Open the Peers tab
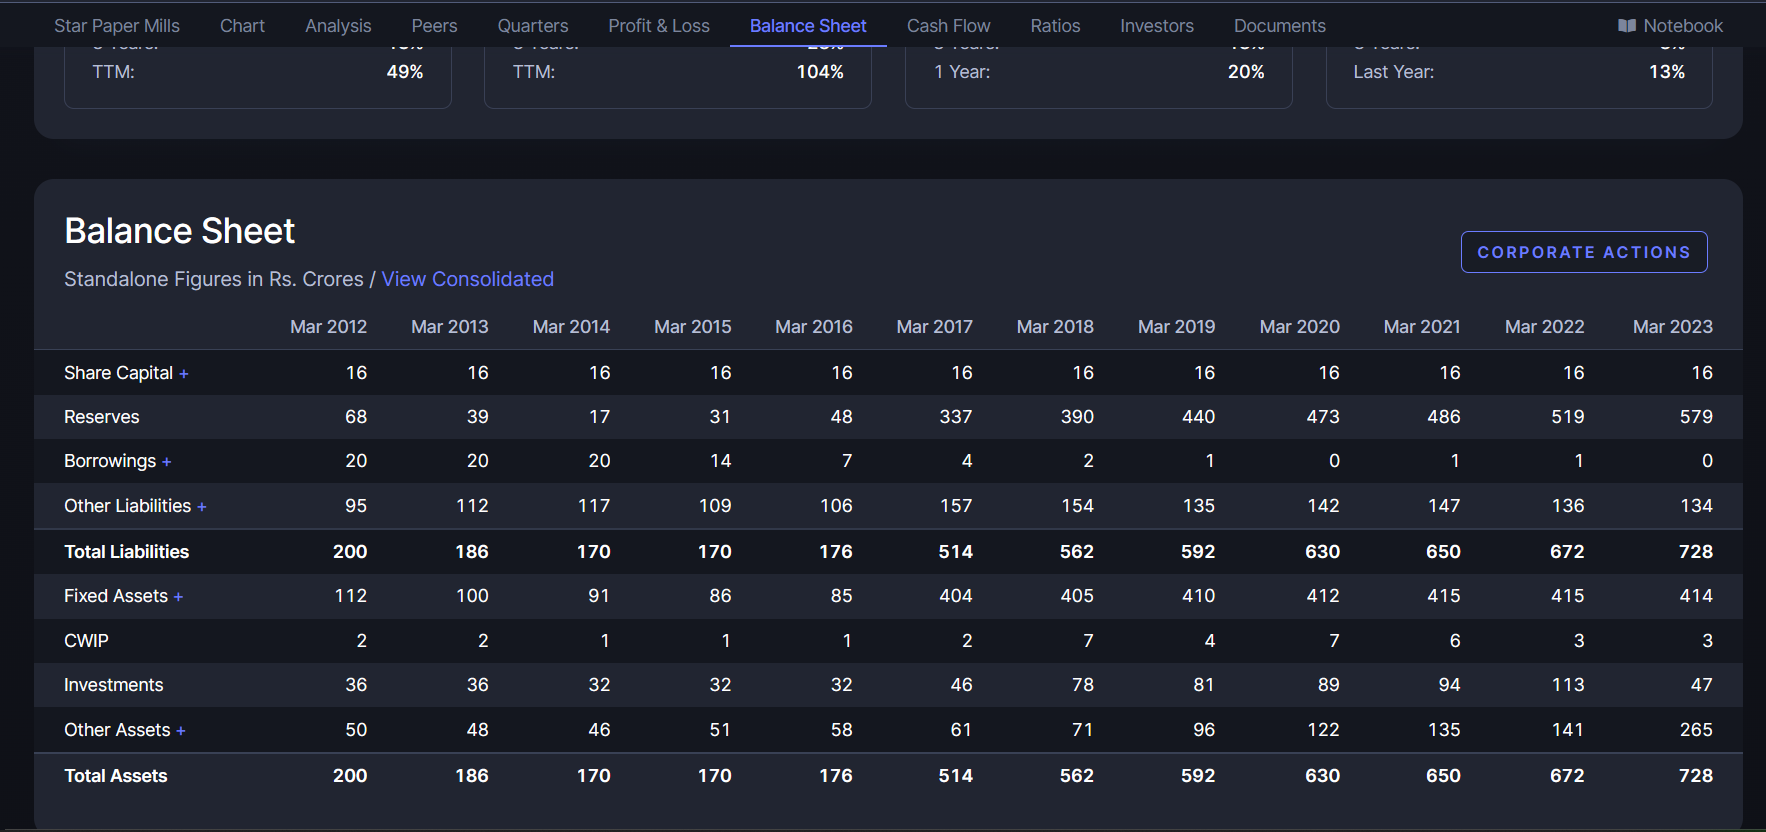This screenshot has width=1766, height=832. (x=434, y=26)
